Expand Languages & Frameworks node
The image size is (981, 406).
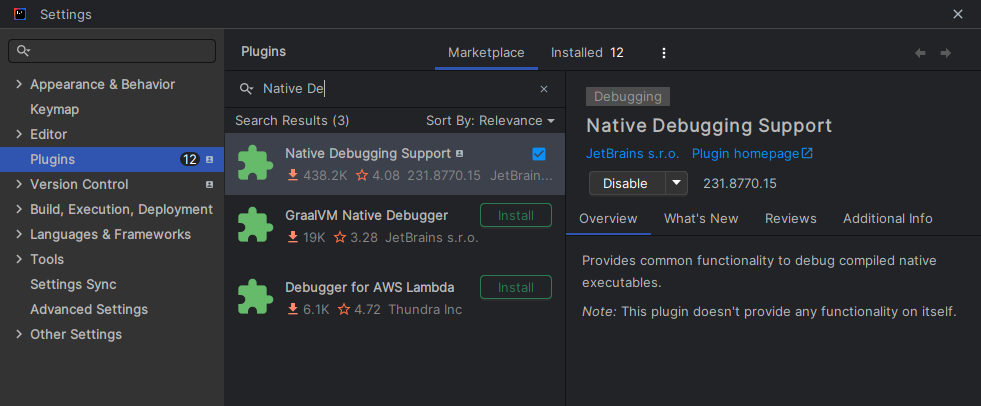coord(19,235)
